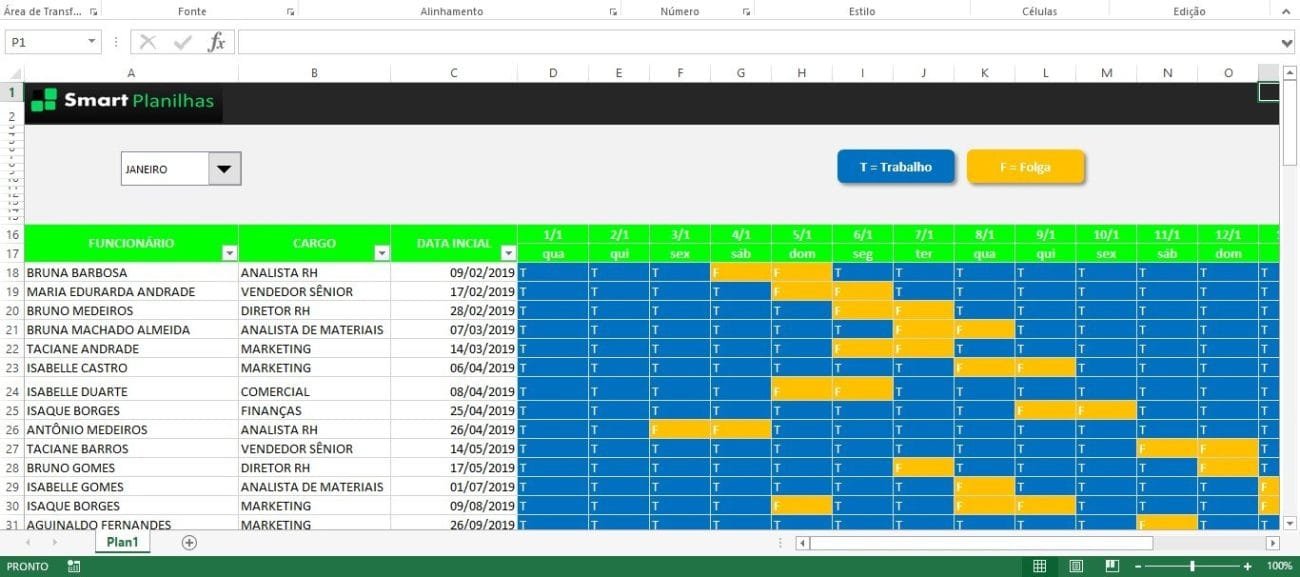The image size is (1300, 577).
Task: Open the Área de Transferência dialog launcher
Action: tap(94, 12)
